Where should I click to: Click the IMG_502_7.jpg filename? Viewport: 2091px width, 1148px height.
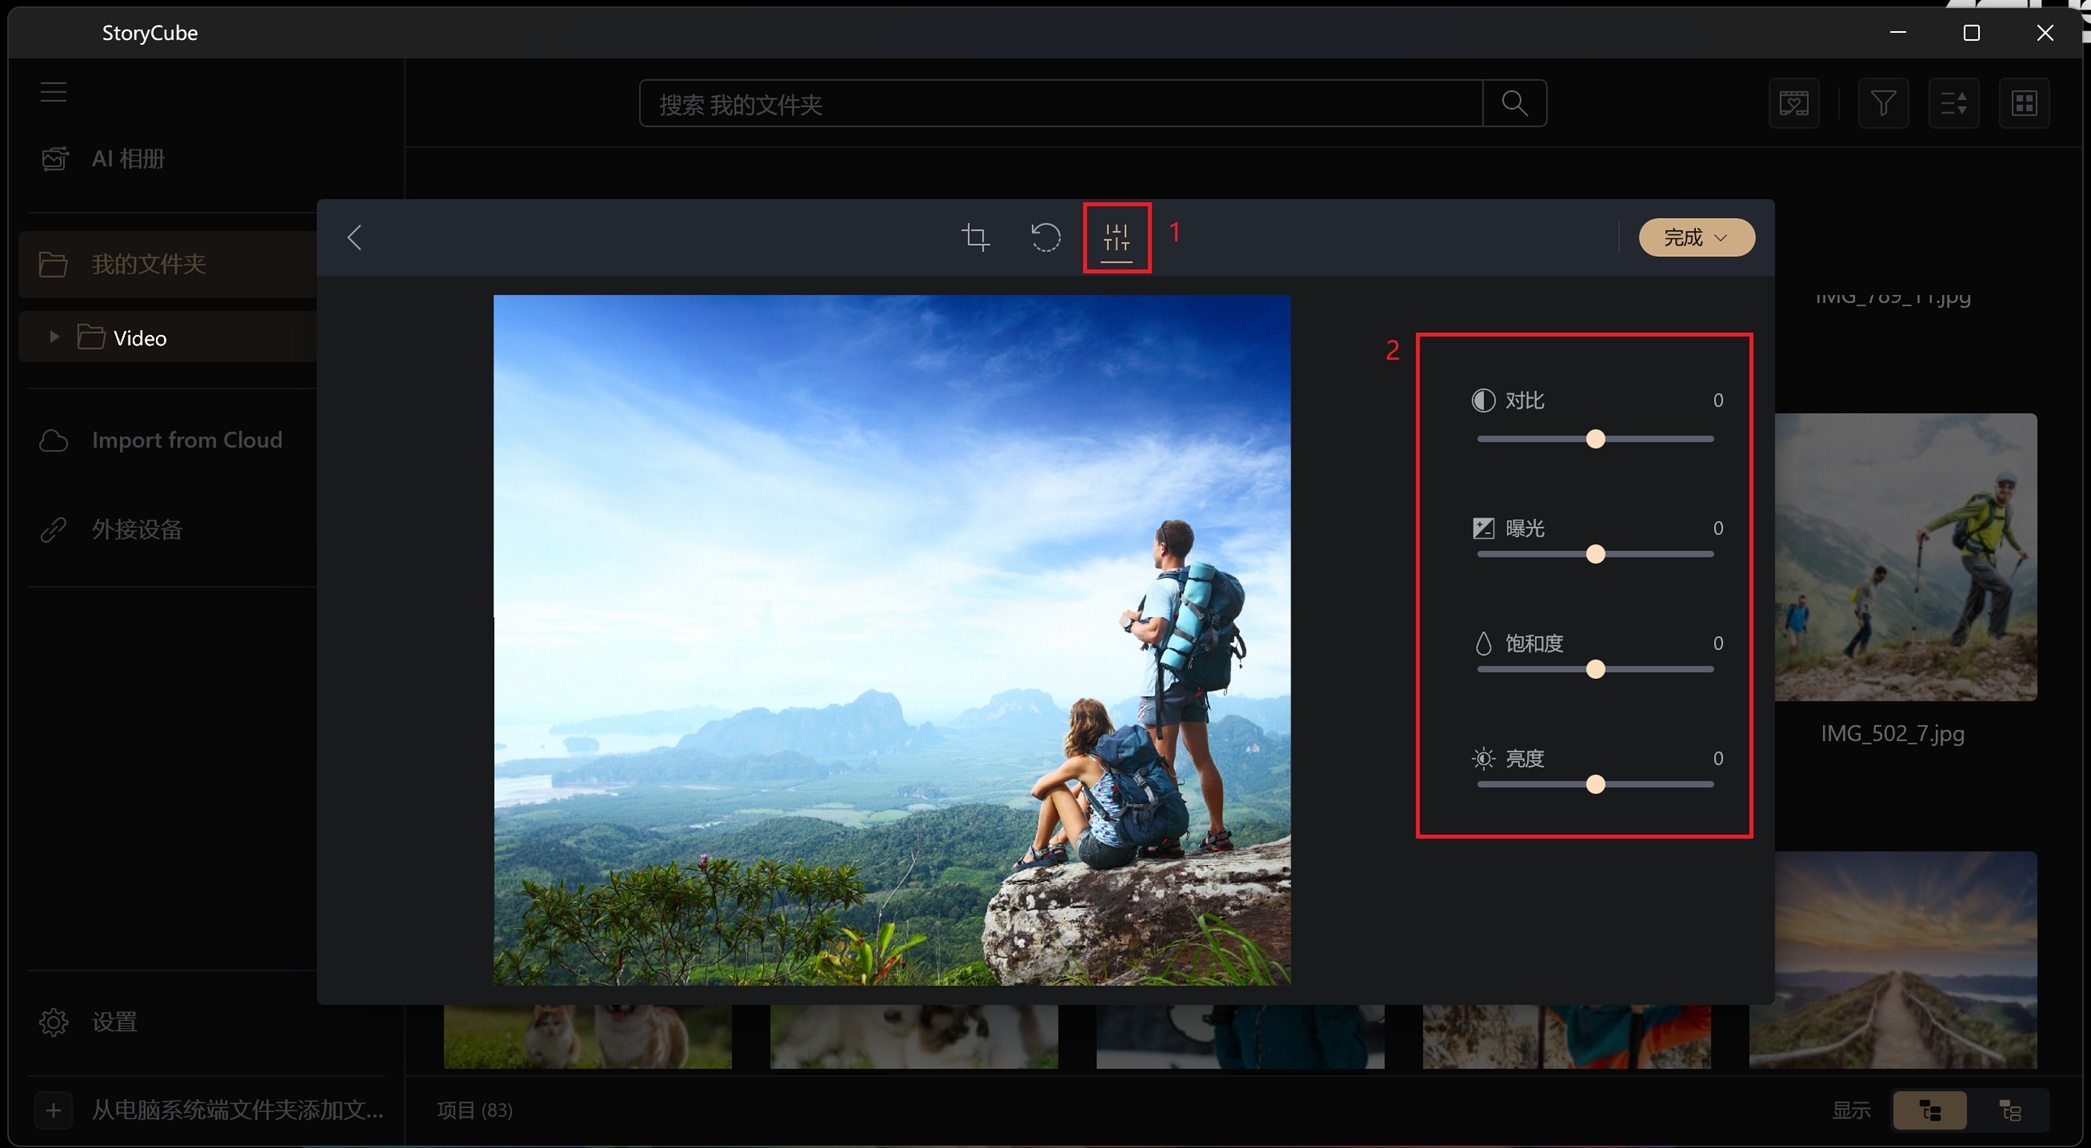point(1892,734)
